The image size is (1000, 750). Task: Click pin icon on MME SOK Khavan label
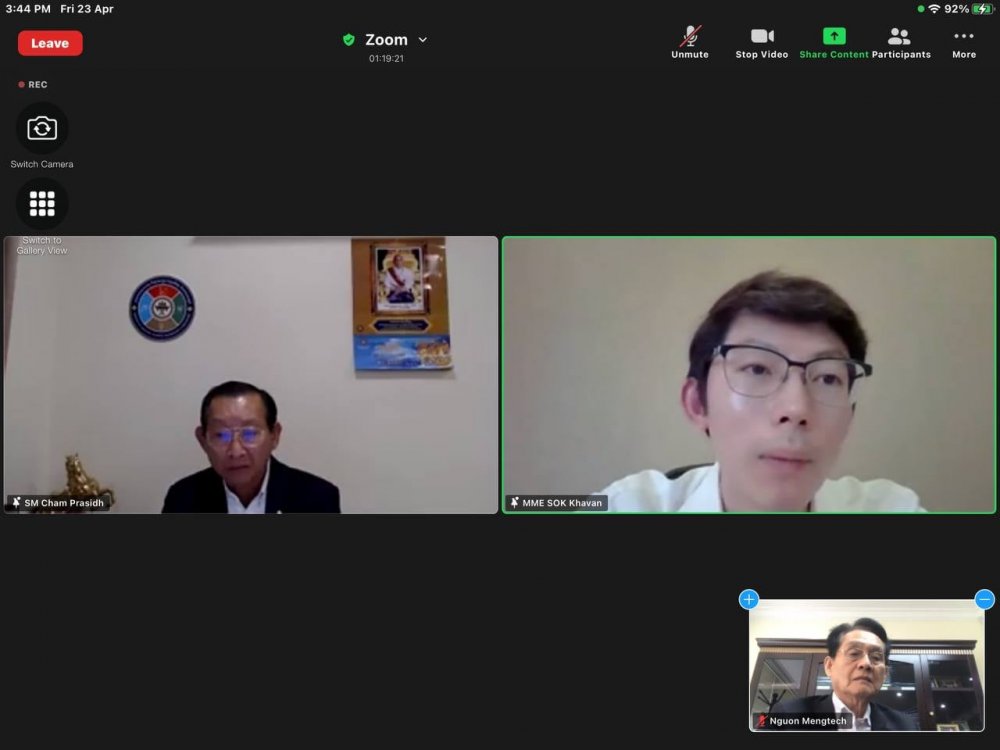(x=514, y=503)
